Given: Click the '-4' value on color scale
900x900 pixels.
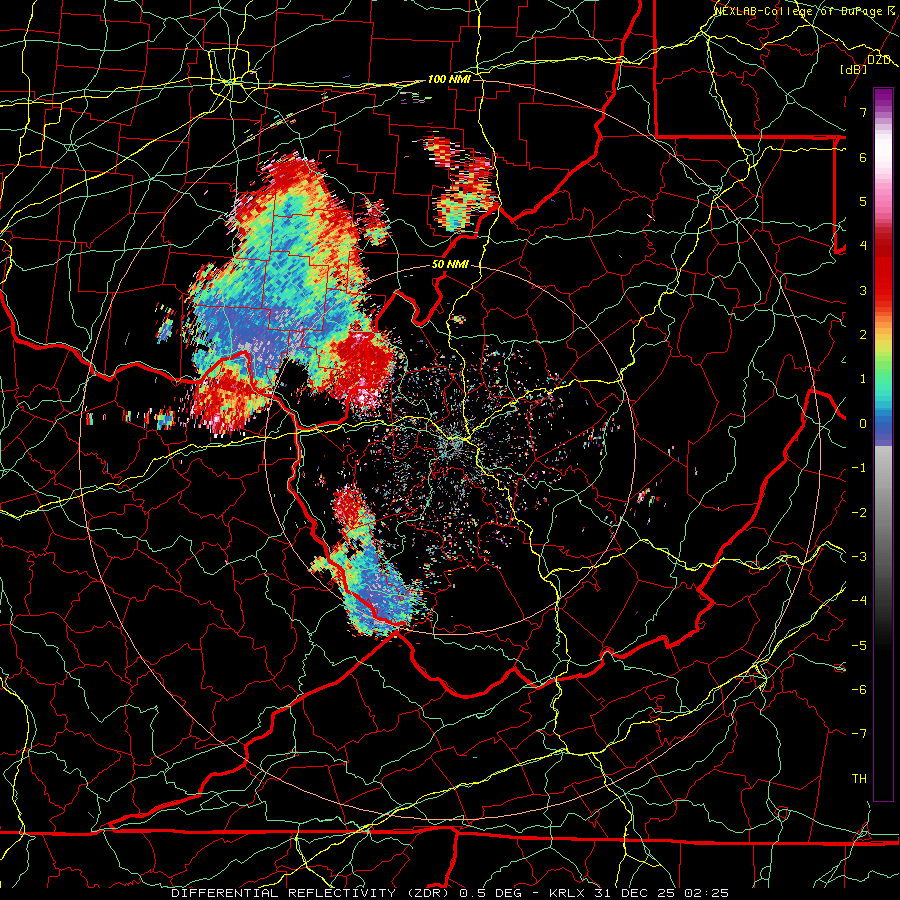Looking at the screenshot, I should (859, 601).
